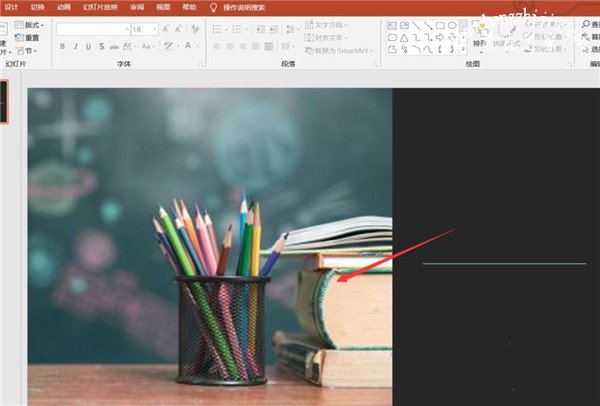Image resolution: width=600 pixels, height=406 pixels.
Task: Increase font size with the larger A icon
Action: (x=165, y=29)
